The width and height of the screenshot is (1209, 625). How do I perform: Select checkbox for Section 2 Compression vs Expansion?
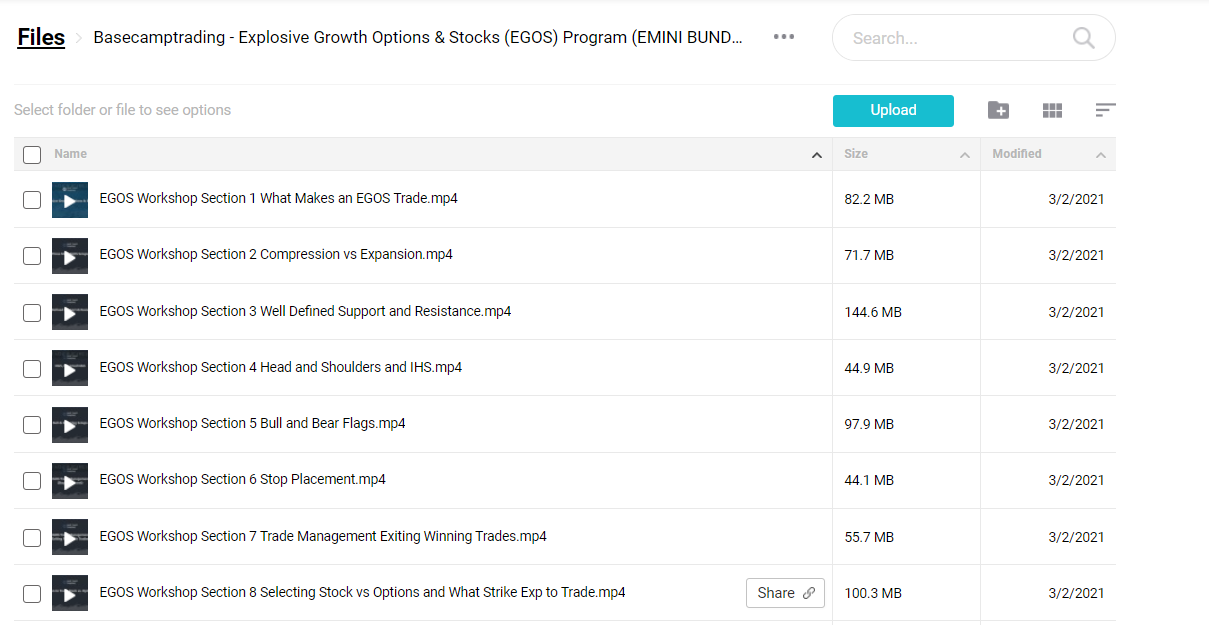(32, 256)
